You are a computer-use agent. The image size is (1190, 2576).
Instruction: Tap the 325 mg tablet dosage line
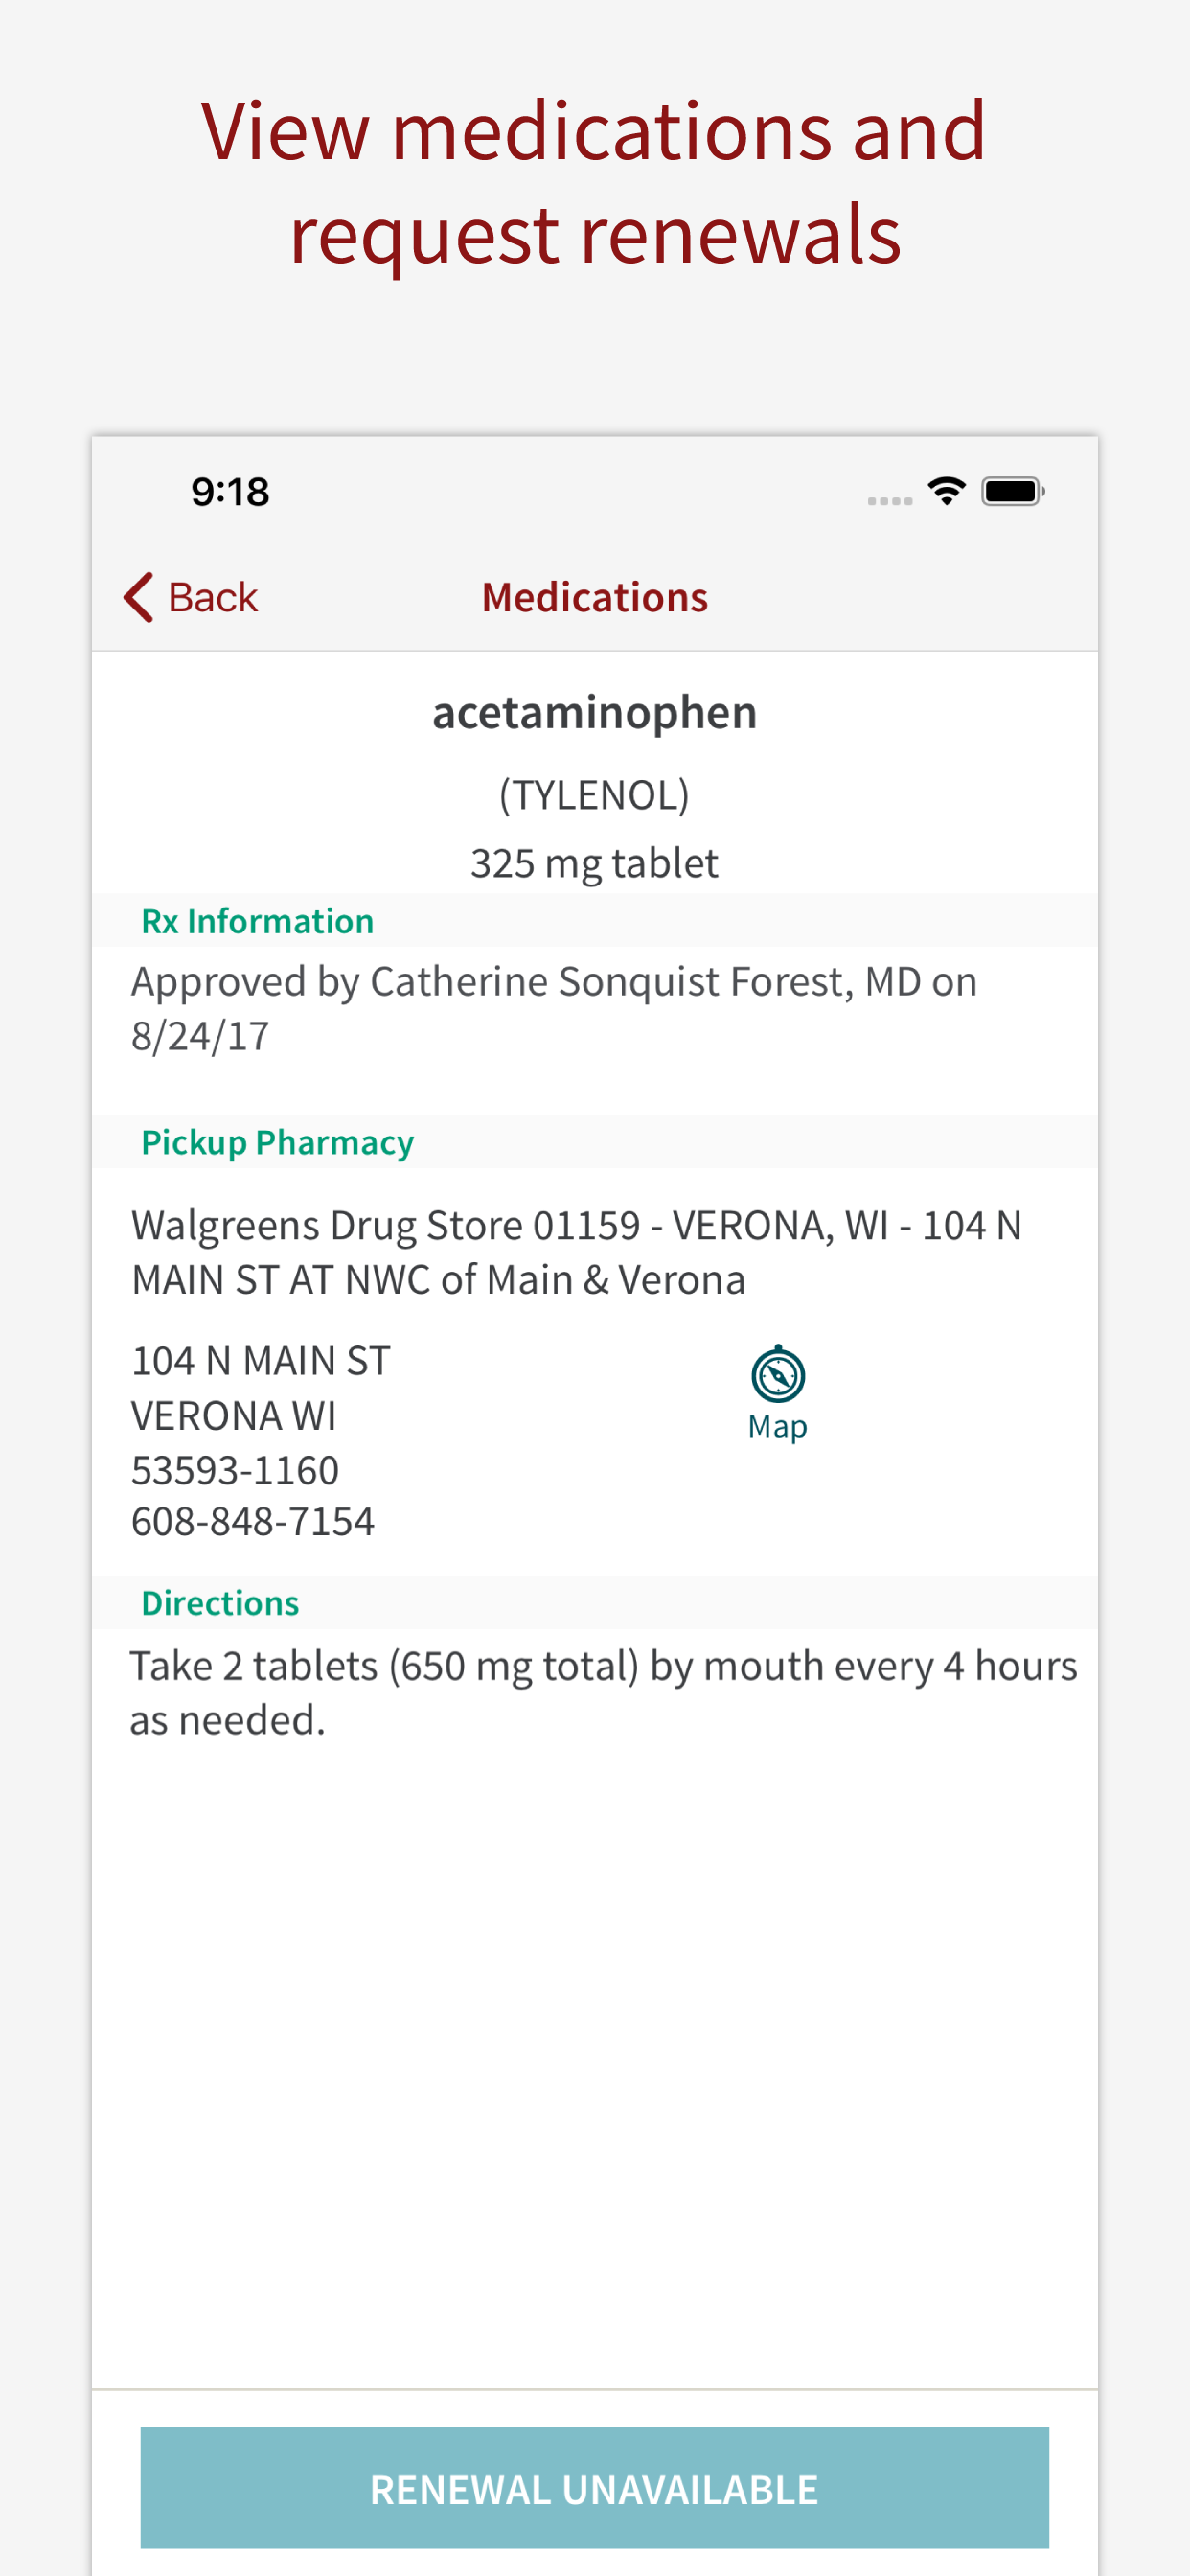point(594,863)
